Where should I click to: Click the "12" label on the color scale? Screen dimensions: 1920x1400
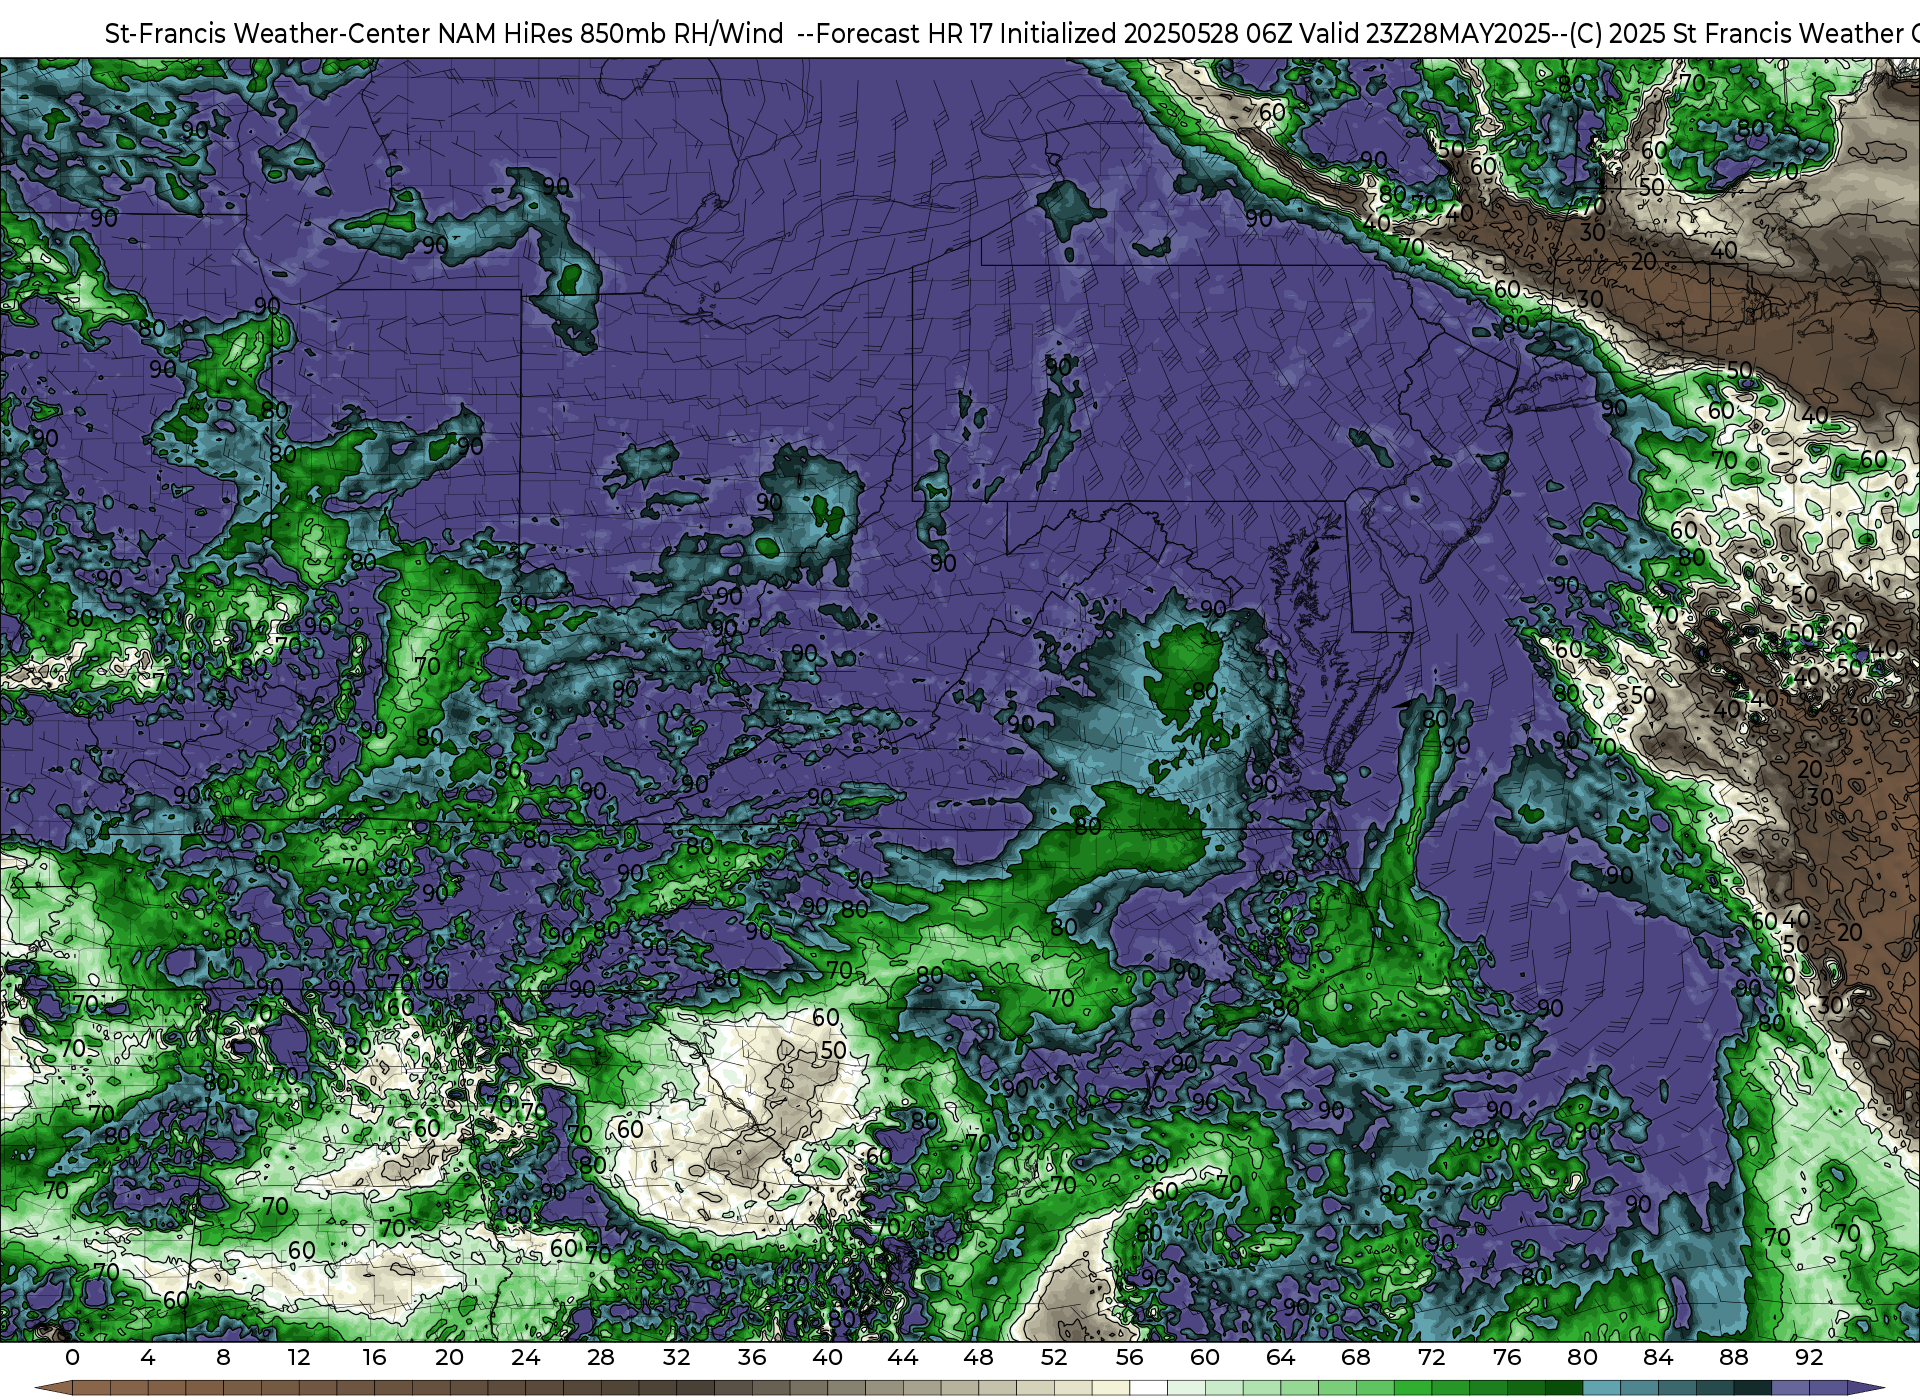click(x=299, y=1357)
